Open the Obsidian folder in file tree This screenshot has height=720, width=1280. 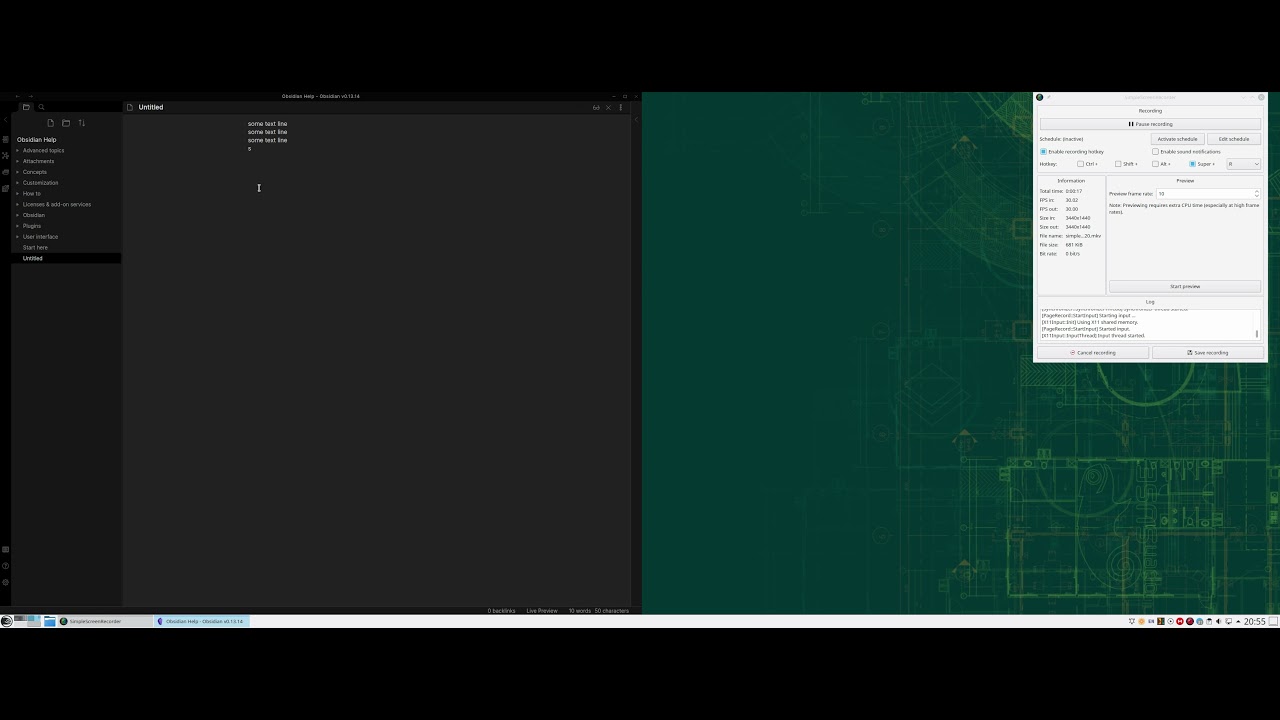pos(34,215)
